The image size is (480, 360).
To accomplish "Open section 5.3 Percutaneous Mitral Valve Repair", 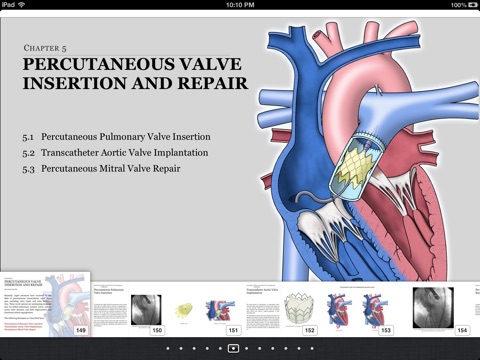I will [101, 169].
